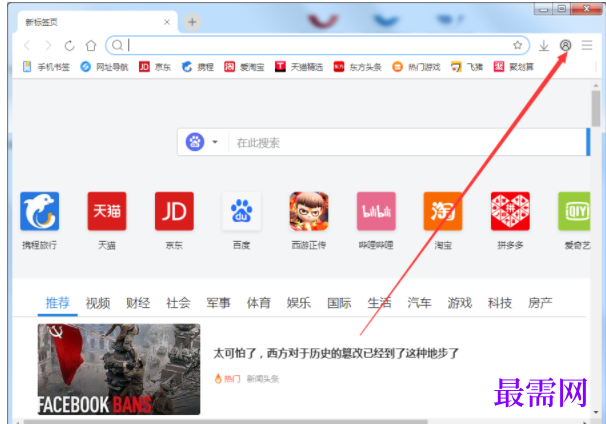This screenshot has height=424, width=606.
Task: Reload the page with refresh icon
Action: tap(70, 46)
